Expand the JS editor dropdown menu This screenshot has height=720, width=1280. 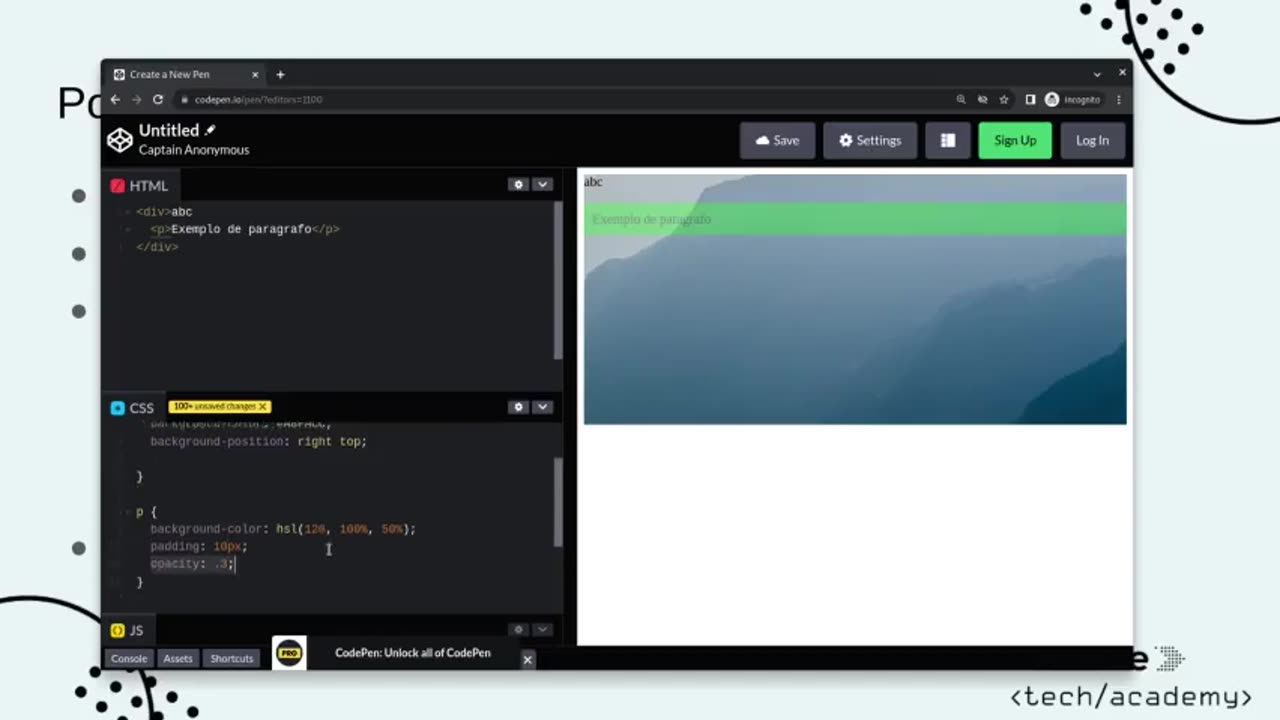[542, 630]
